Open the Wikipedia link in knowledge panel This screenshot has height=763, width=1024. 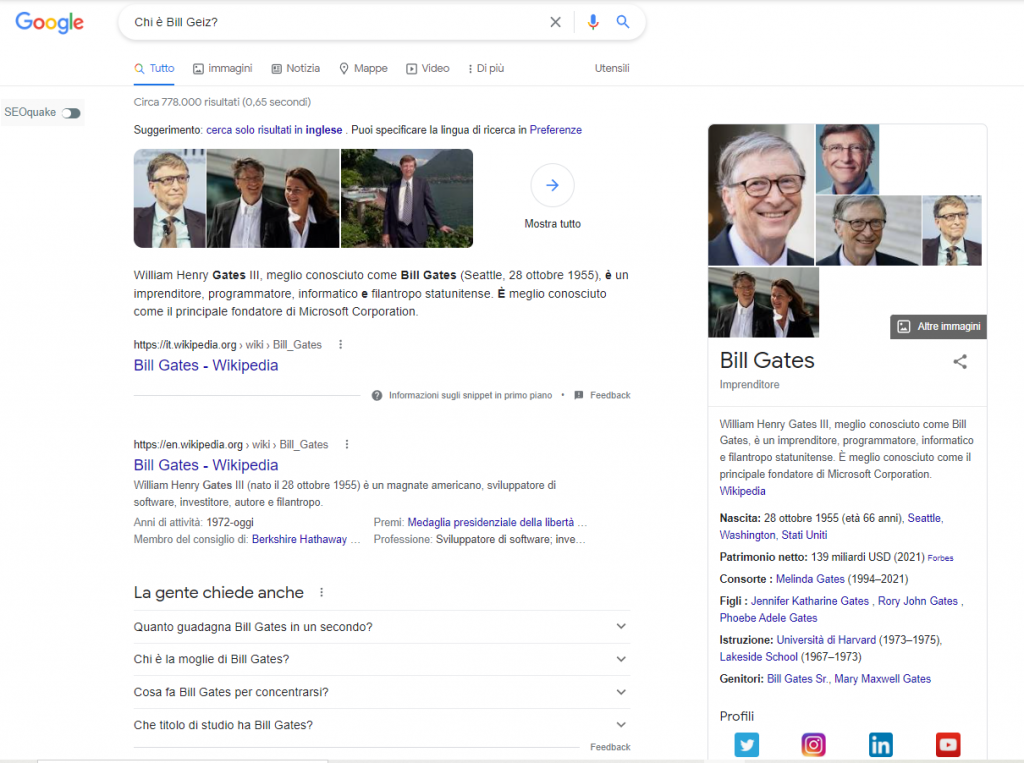point(743,491)
